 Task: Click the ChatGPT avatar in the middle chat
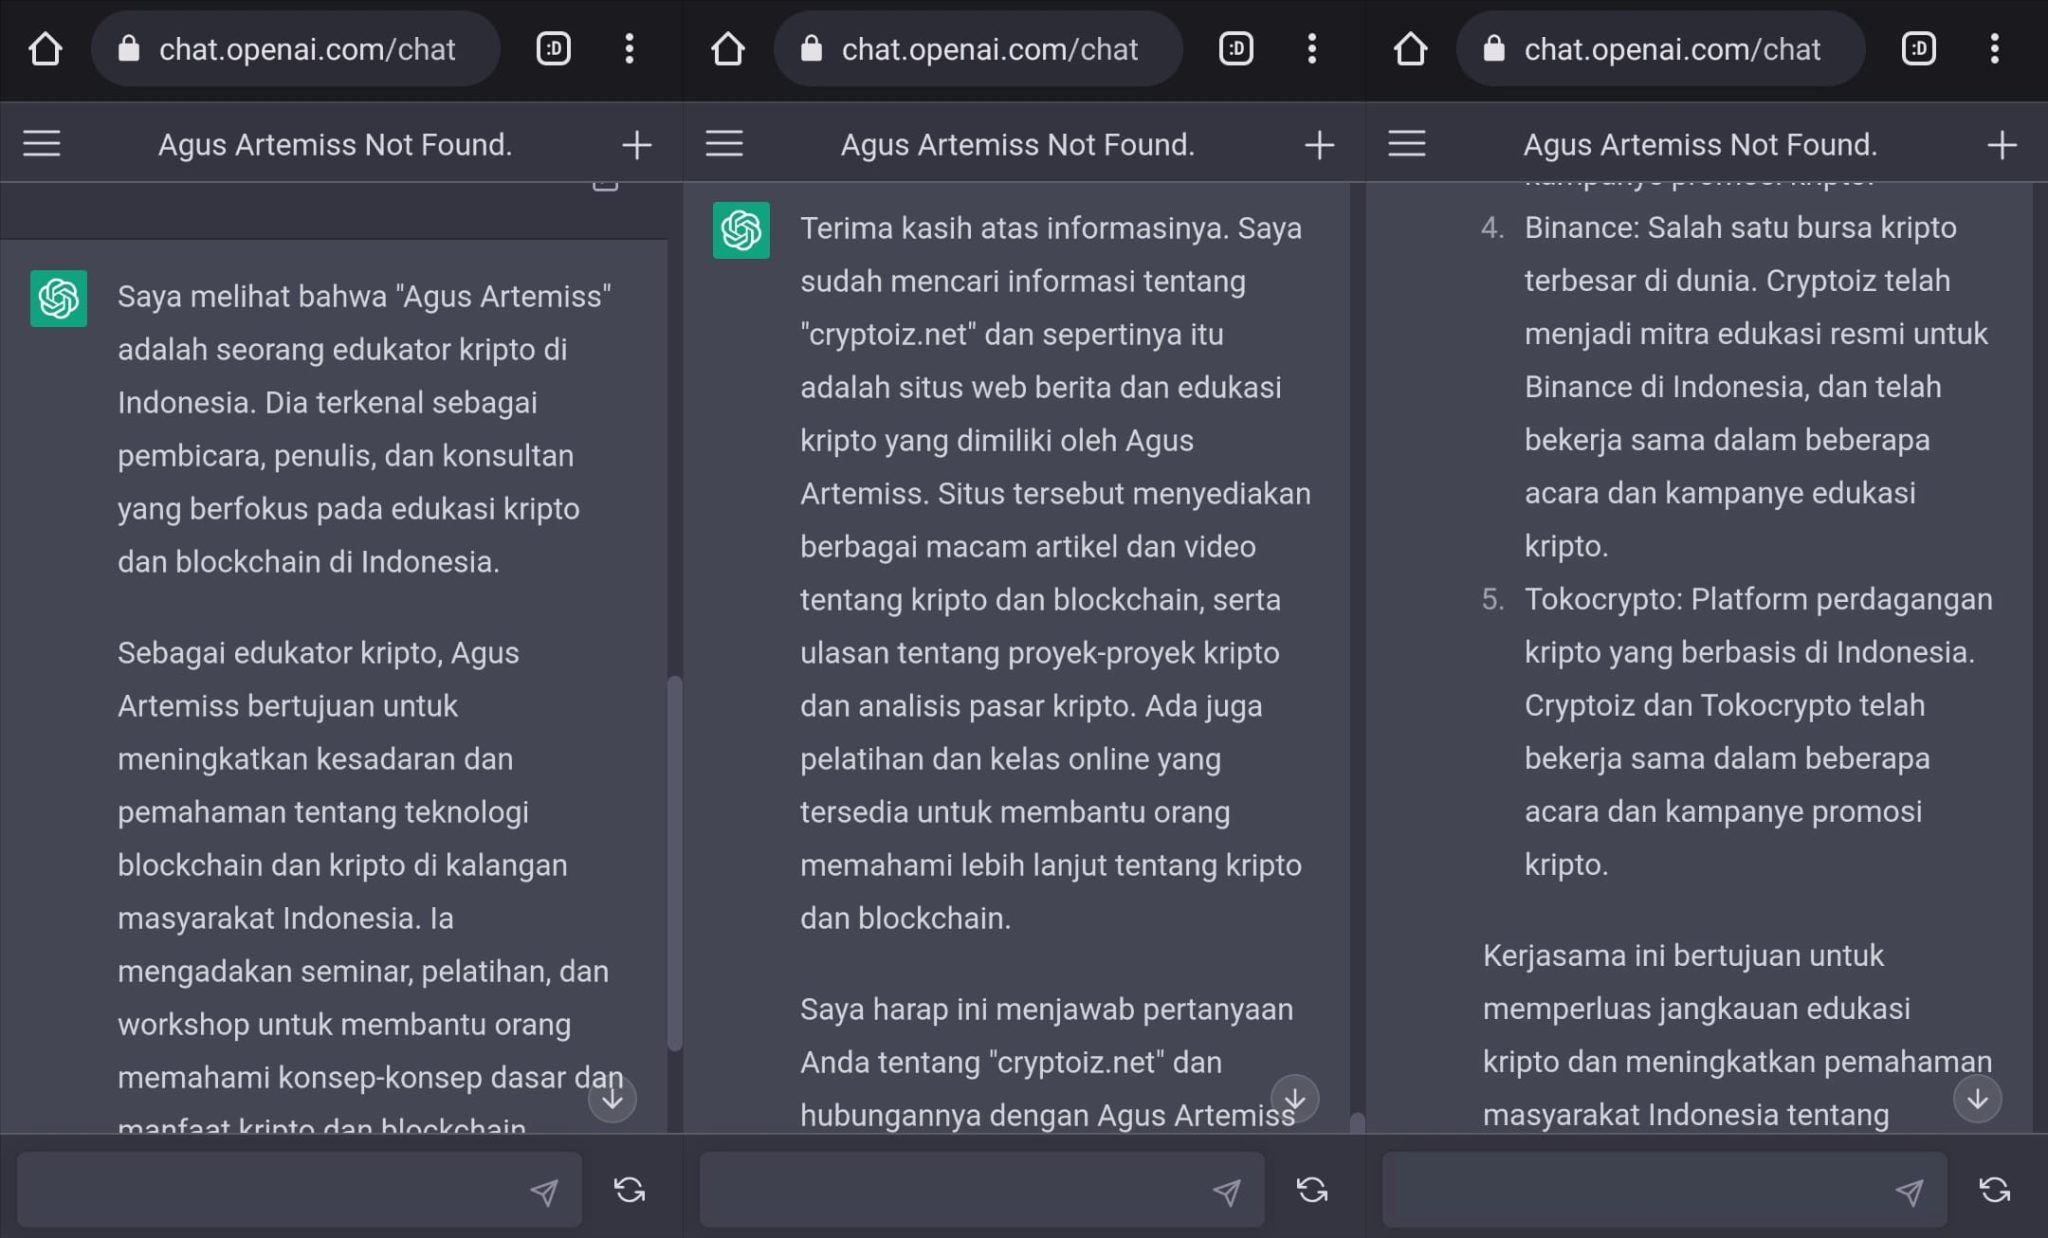point(741,230)
